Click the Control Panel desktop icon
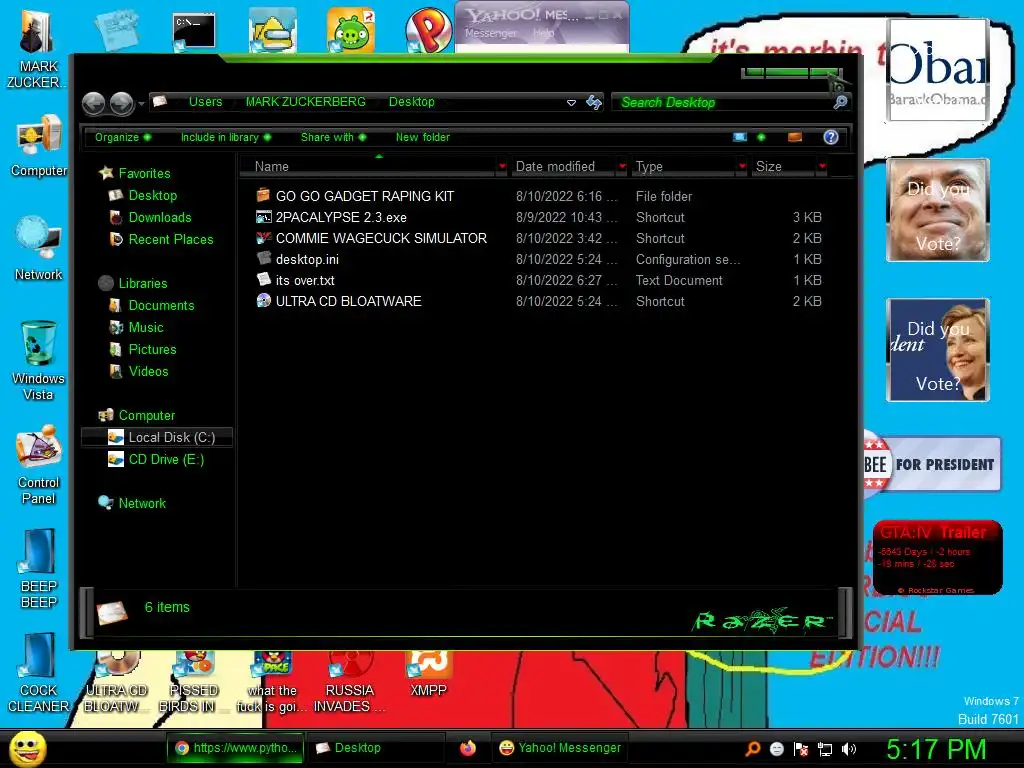Viewport: 1024px width, 768px height. 39,465
